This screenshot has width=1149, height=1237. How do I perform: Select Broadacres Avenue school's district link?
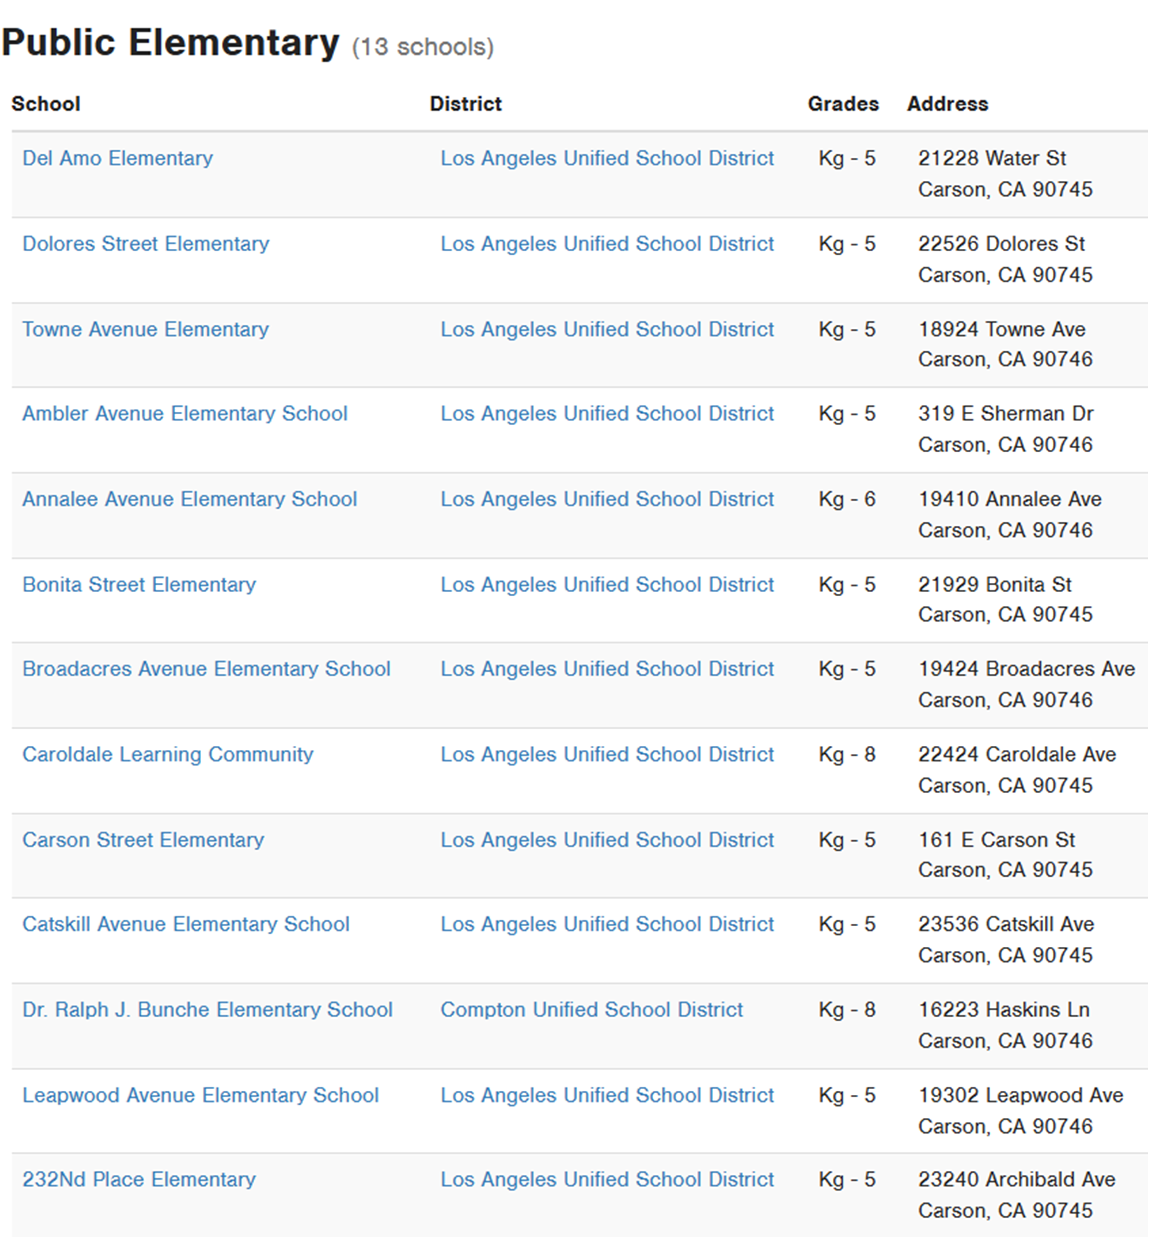[608, 669]
